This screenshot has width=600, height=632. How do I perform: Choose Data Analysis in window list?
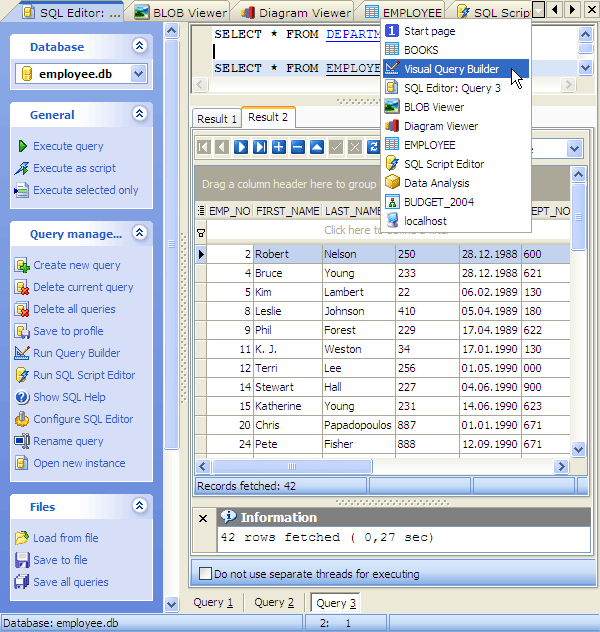[456, 183]
